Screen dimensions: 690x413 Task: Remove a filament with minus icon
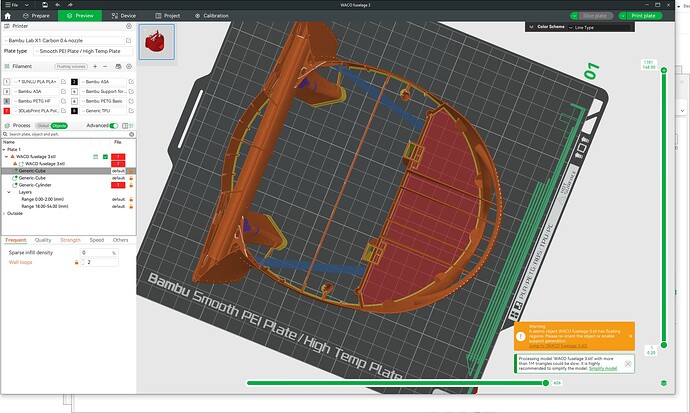105,66
